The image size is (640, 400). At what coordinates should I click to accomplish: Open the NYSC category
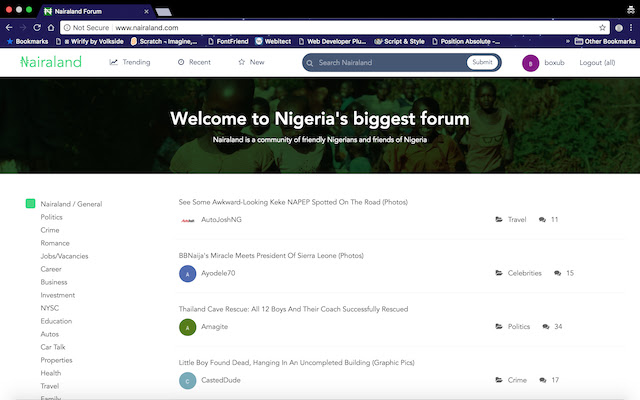click(49, 308)
